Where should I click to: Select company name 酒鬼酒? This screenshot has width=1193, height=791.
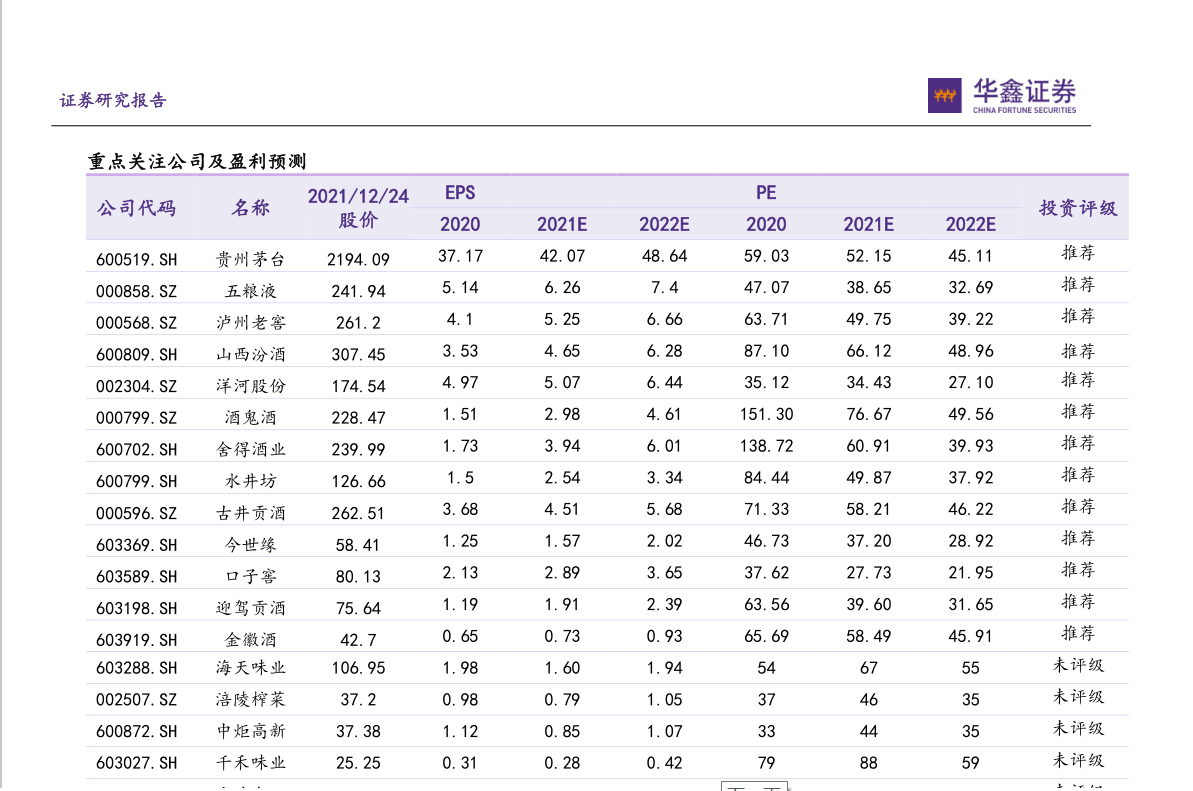(250, 418)
